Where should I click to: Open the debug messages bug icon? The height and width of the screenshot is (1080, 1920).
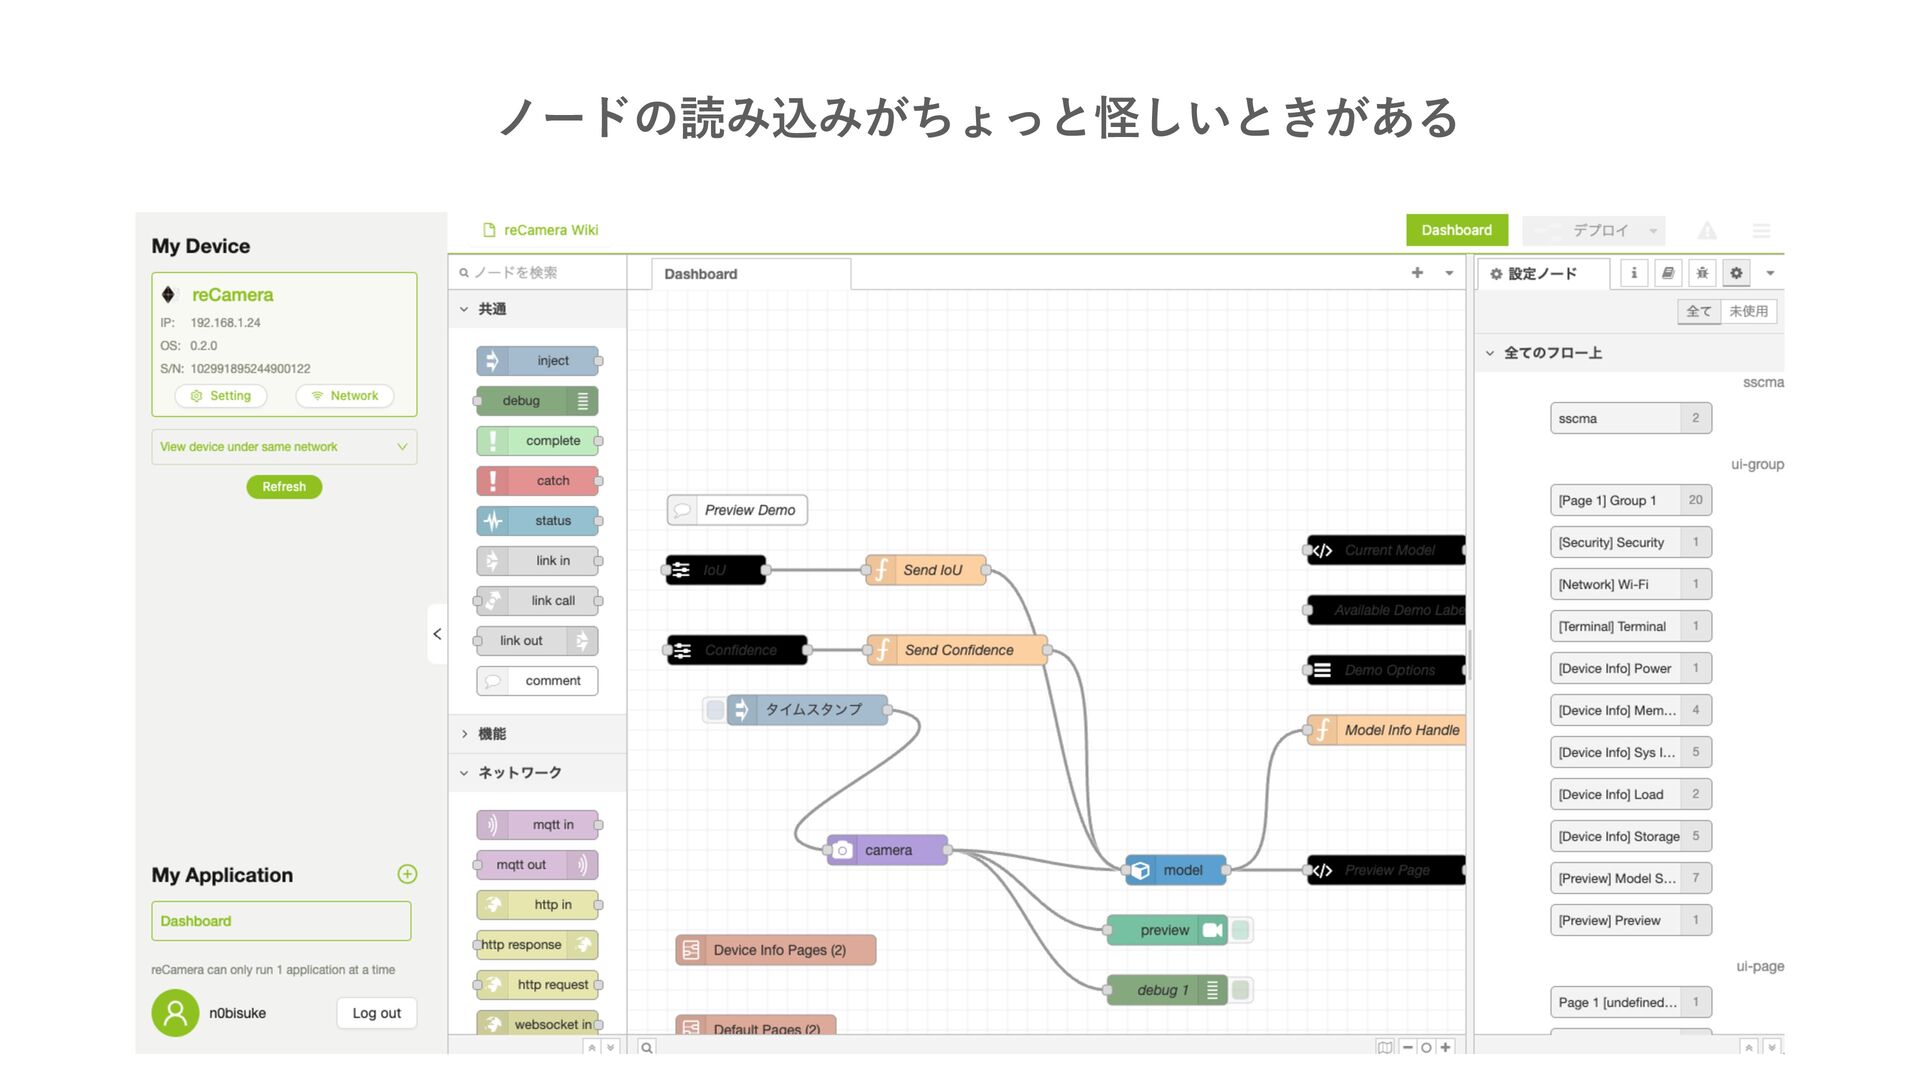(x=1702, y=273)
